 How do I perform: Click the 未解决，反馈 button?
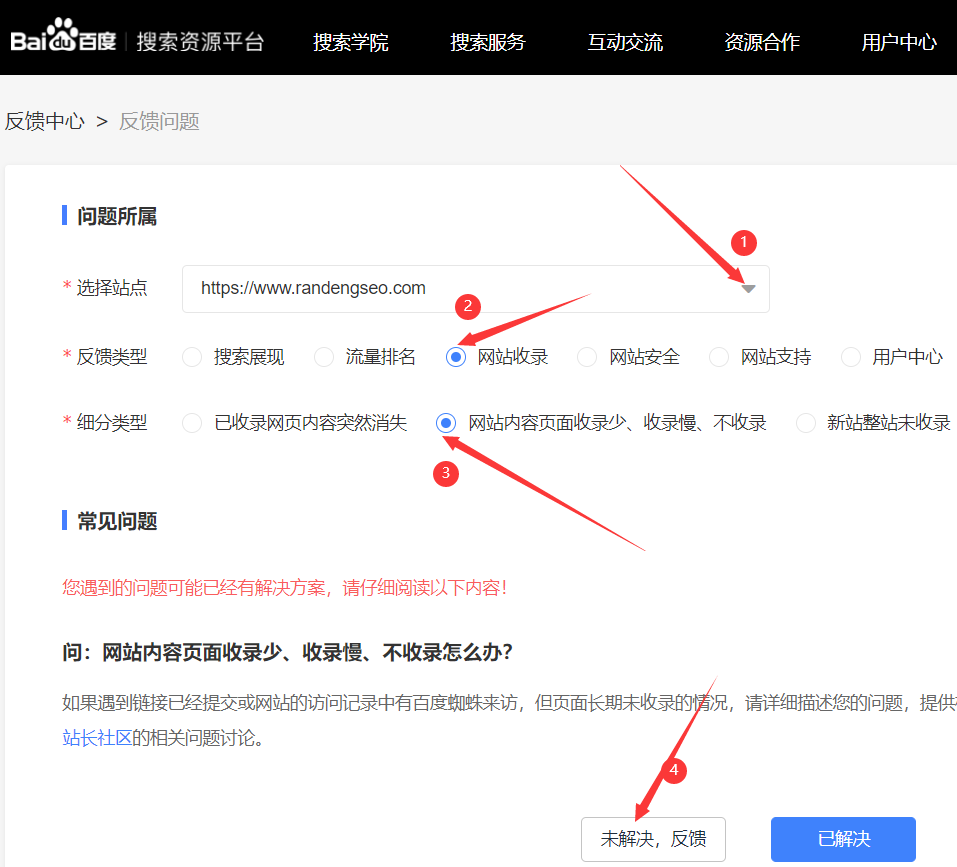point(653,839)
